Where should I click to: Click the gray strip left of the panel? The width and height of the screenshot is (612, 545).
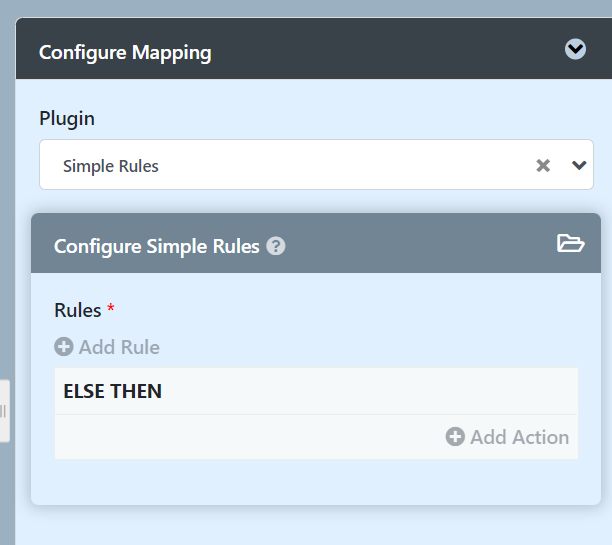click(7, 250)
